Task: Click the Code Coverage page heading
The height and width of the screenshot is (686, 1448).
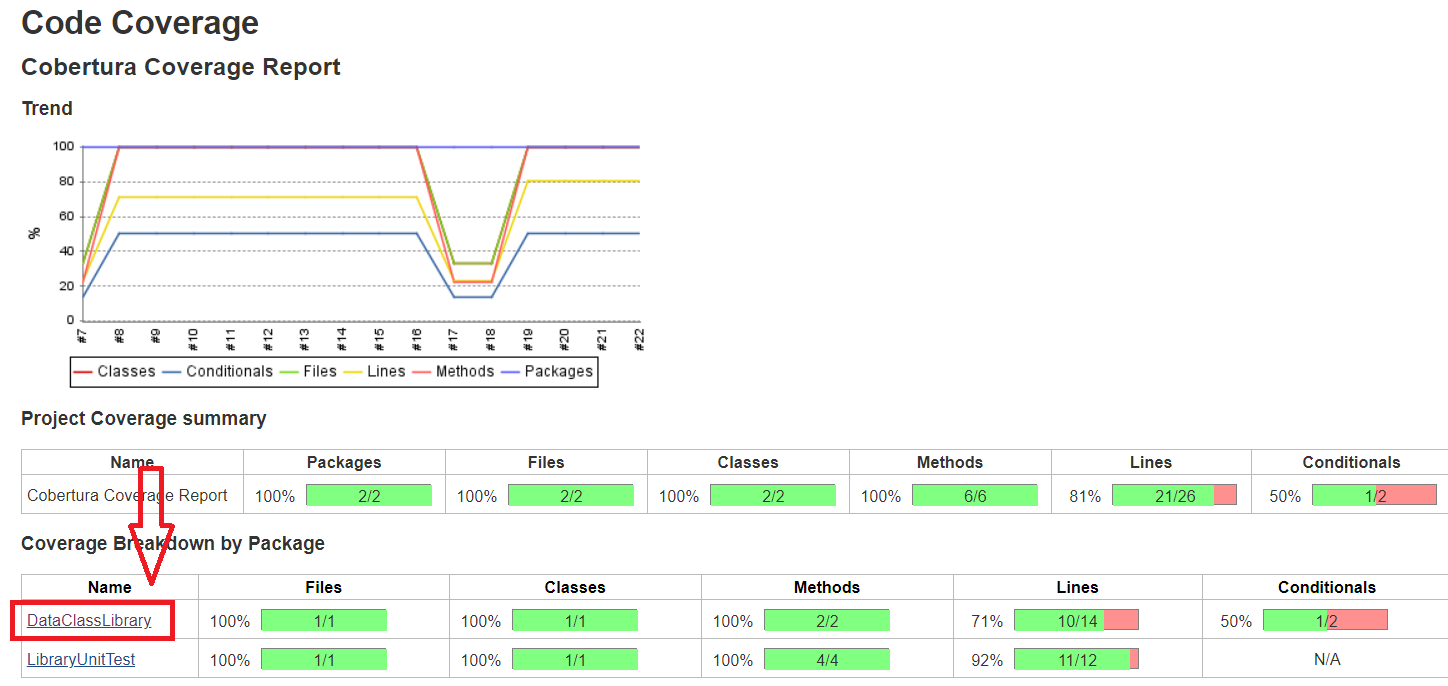Action: click(140, 22)
